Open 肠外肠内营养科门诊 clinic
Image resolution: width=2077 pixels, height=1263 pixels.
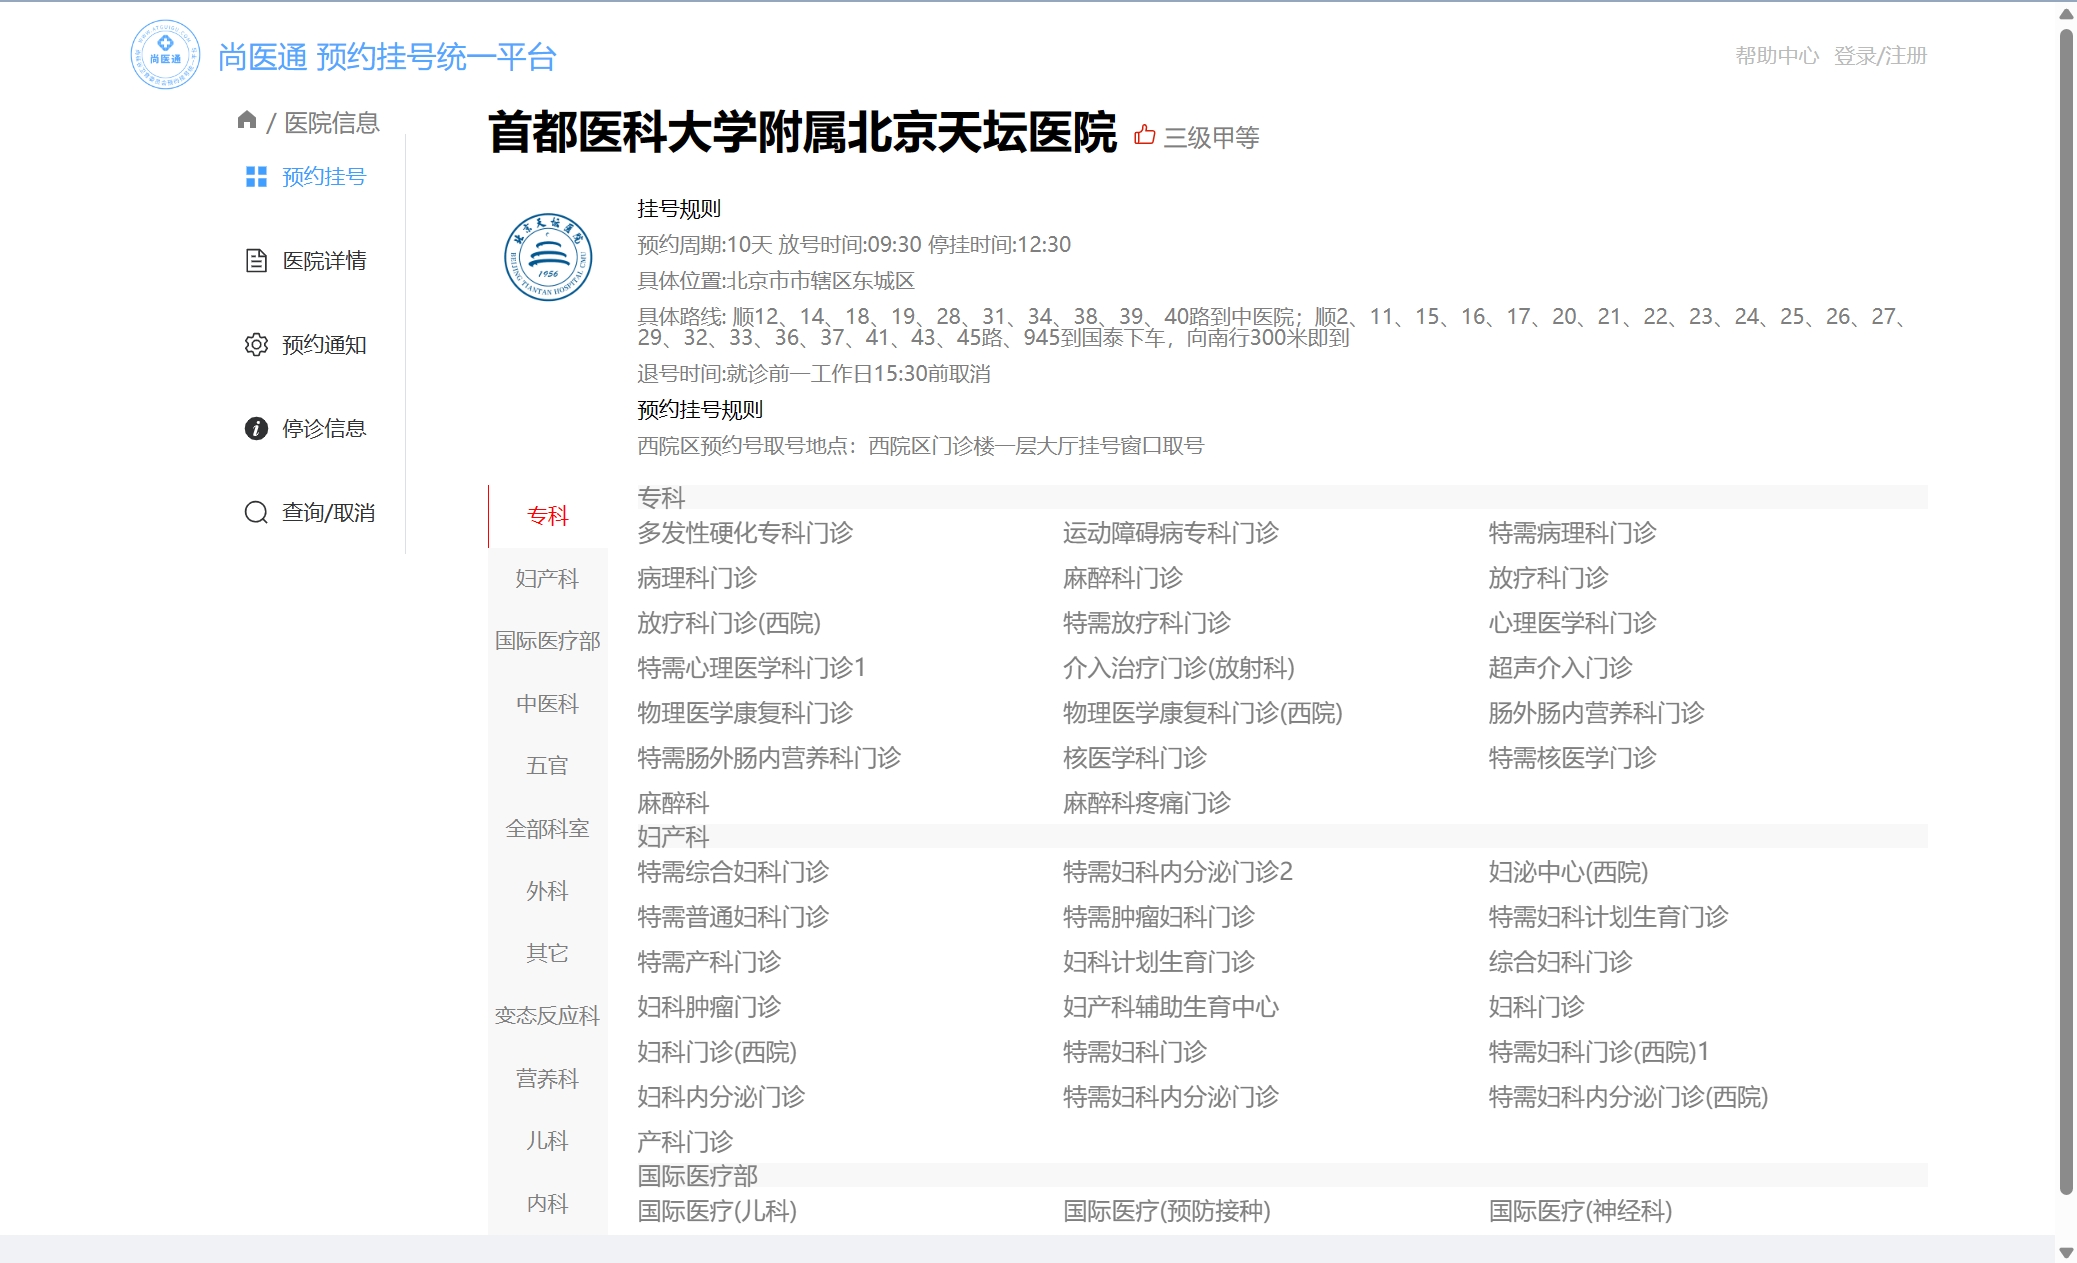1596,713
